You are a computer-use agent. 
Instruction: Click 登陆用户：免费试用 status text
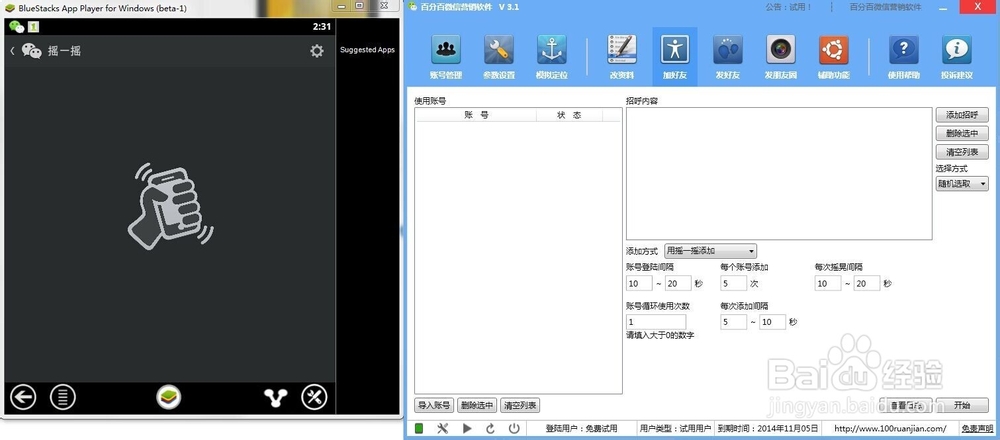click(x=582, y=429)
